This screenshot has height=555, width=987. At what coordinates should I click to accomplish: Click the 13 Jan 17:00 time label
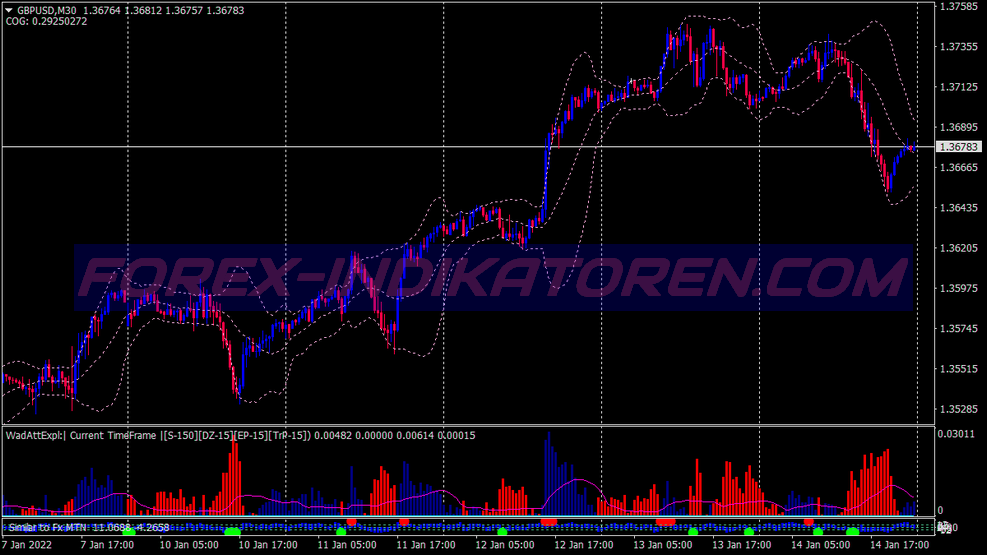point(742,545)
